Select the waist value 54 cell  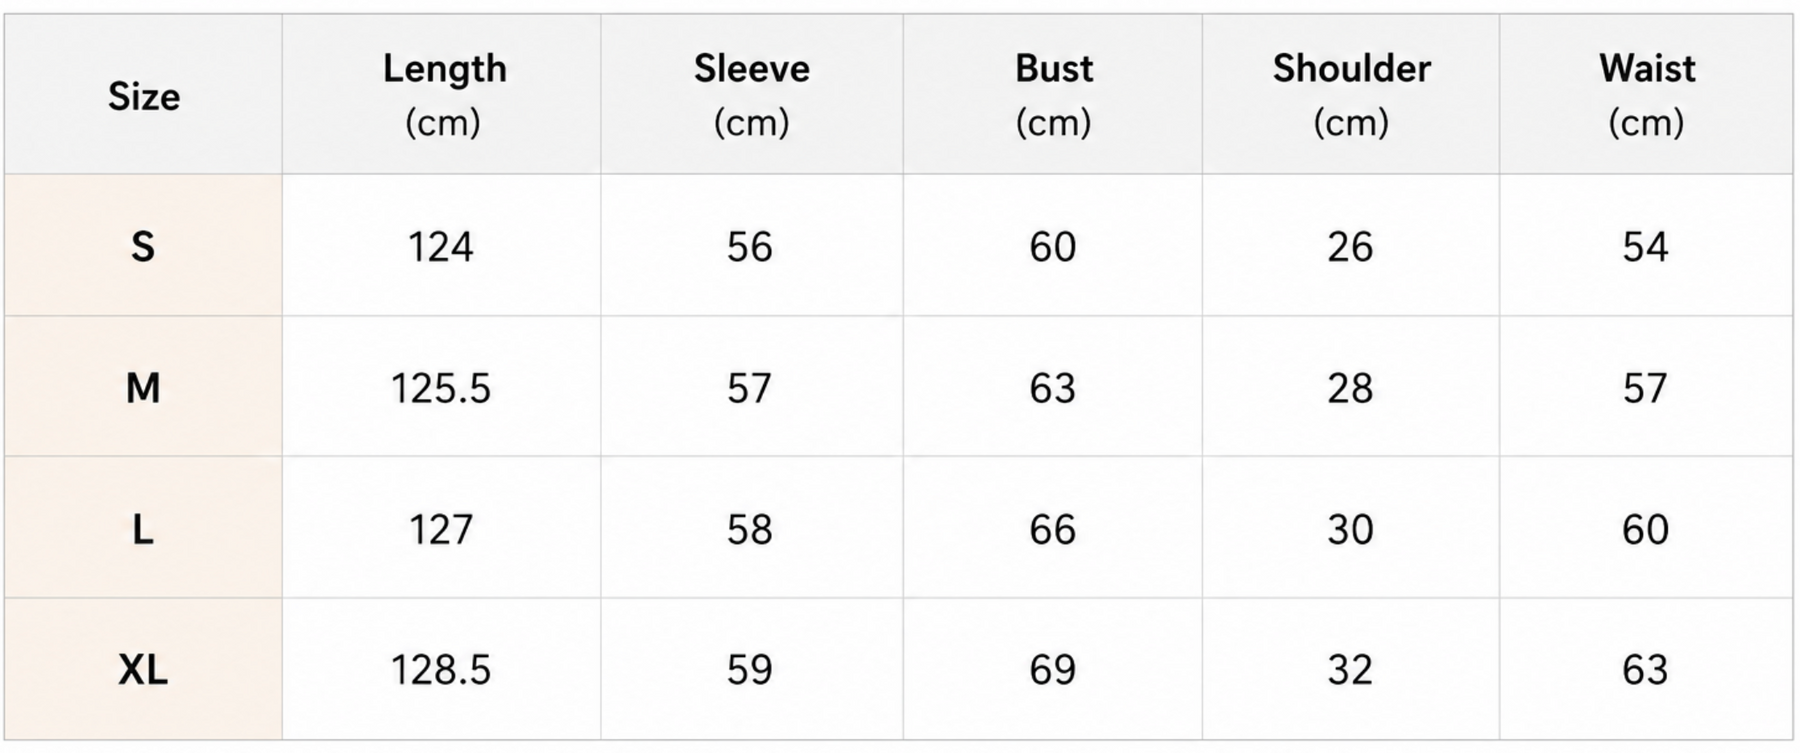pos(1646,246)
